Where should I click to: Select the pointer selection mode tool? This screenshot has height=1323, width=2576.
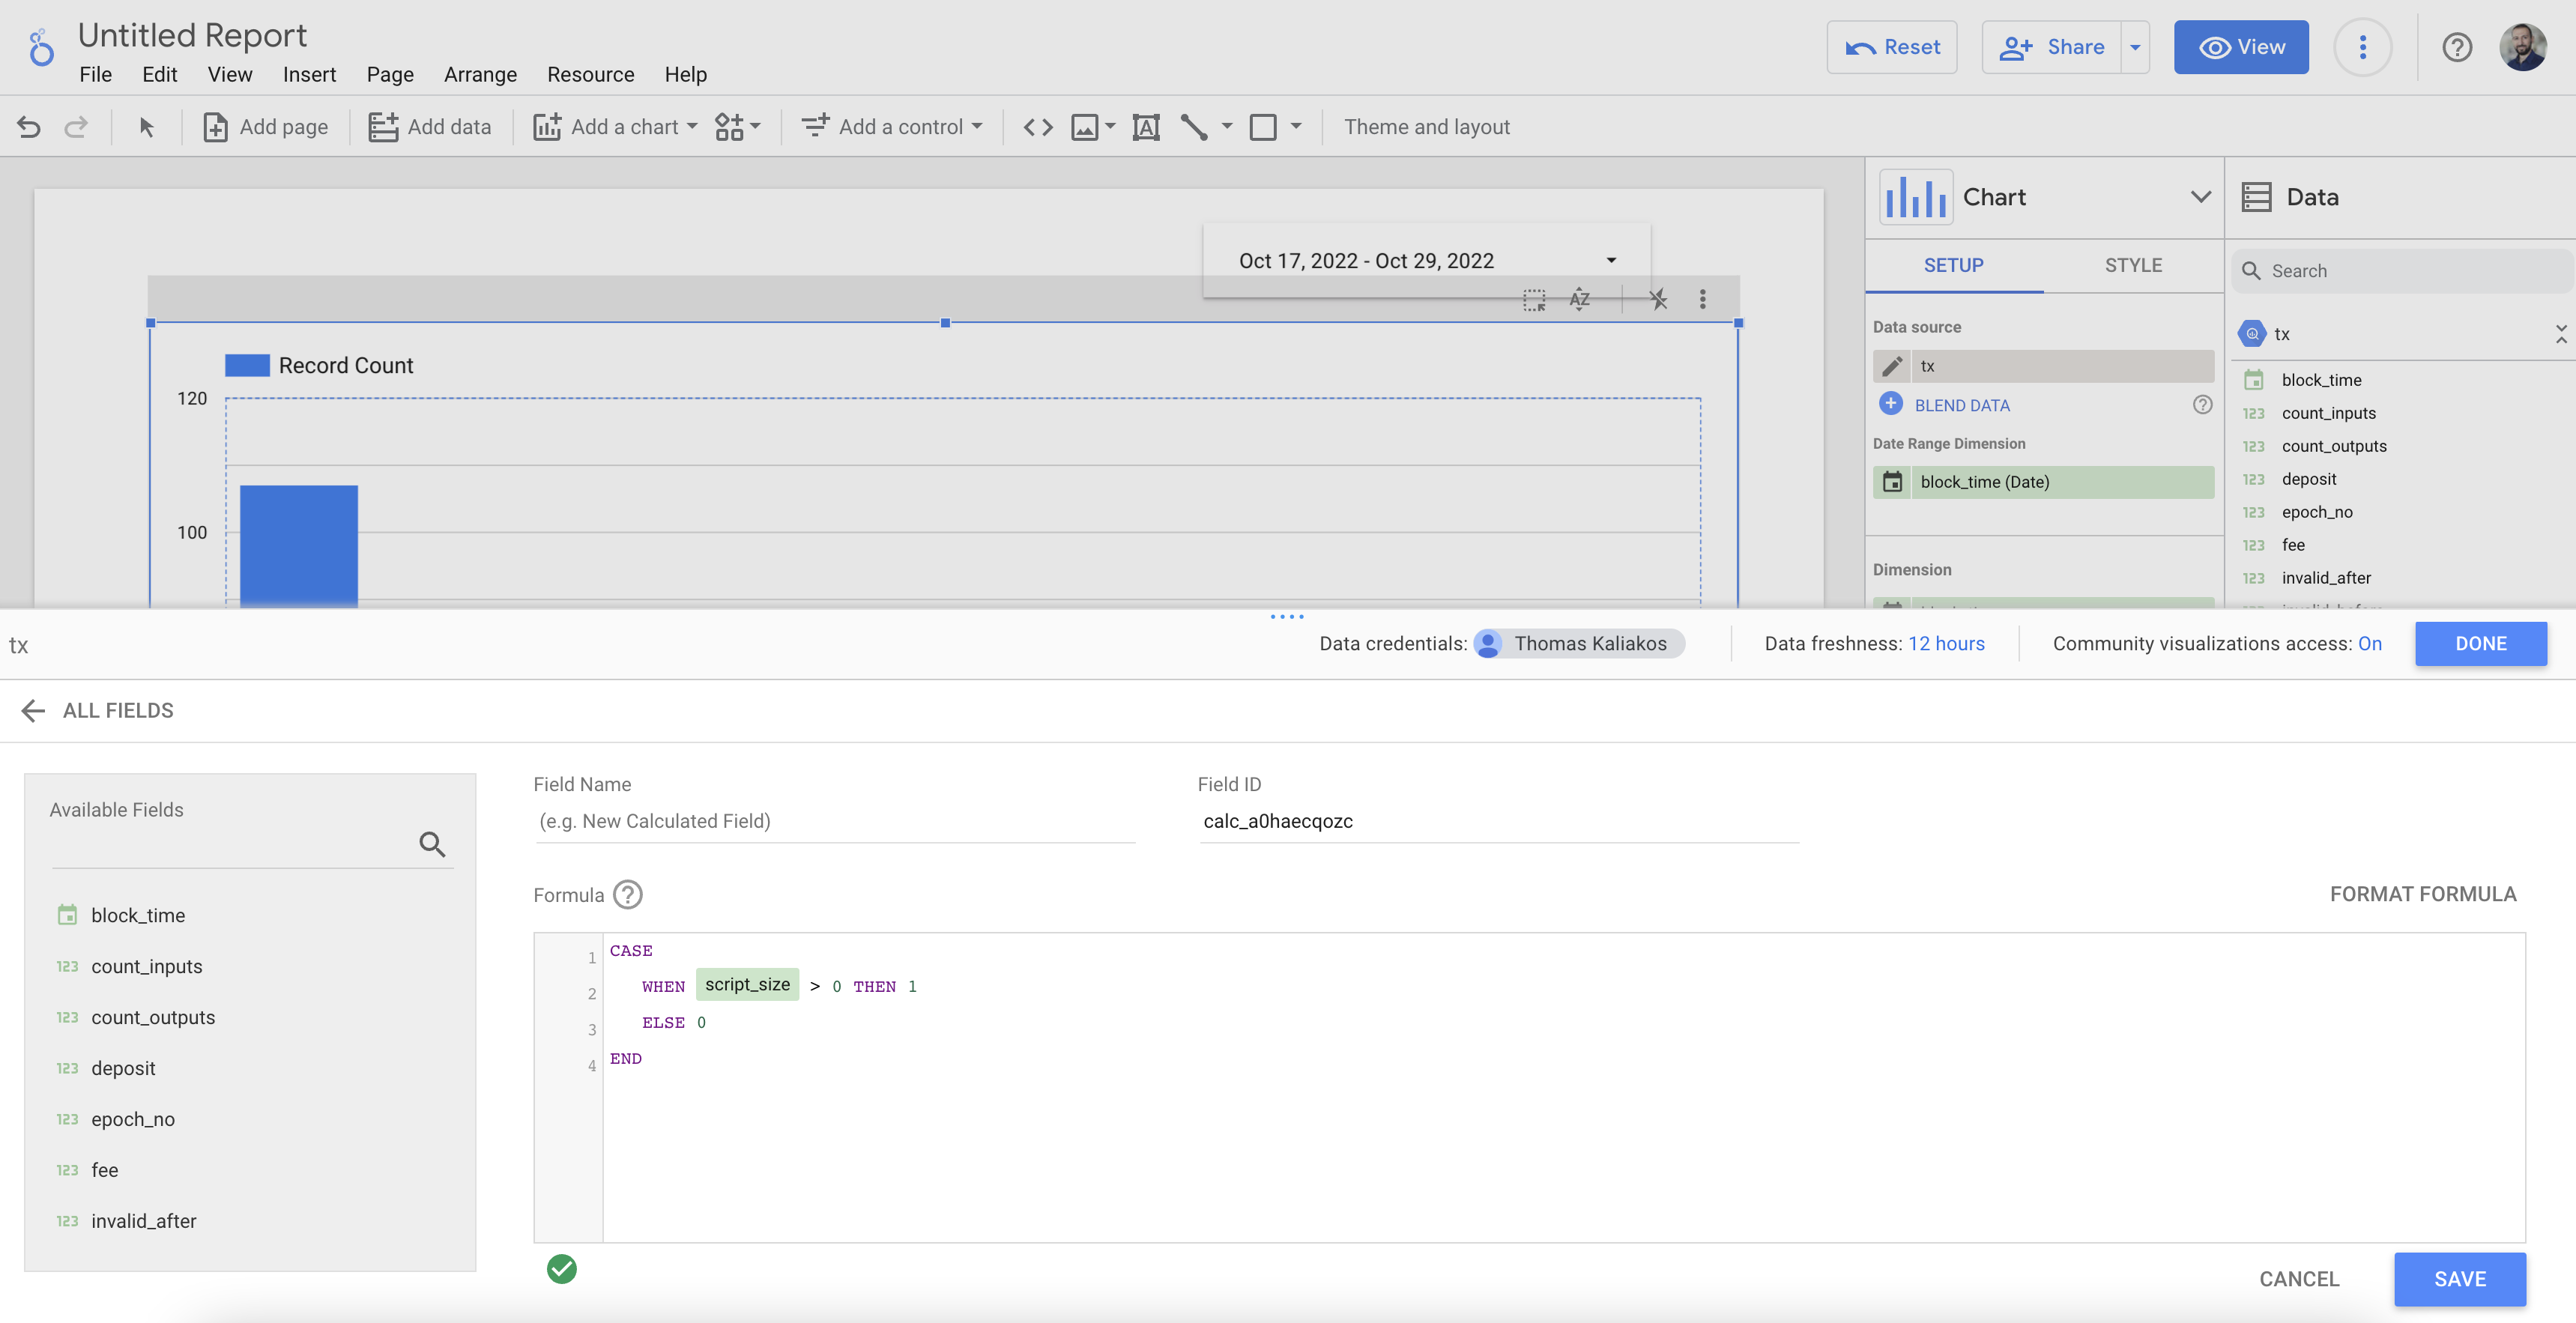point(147,127)
